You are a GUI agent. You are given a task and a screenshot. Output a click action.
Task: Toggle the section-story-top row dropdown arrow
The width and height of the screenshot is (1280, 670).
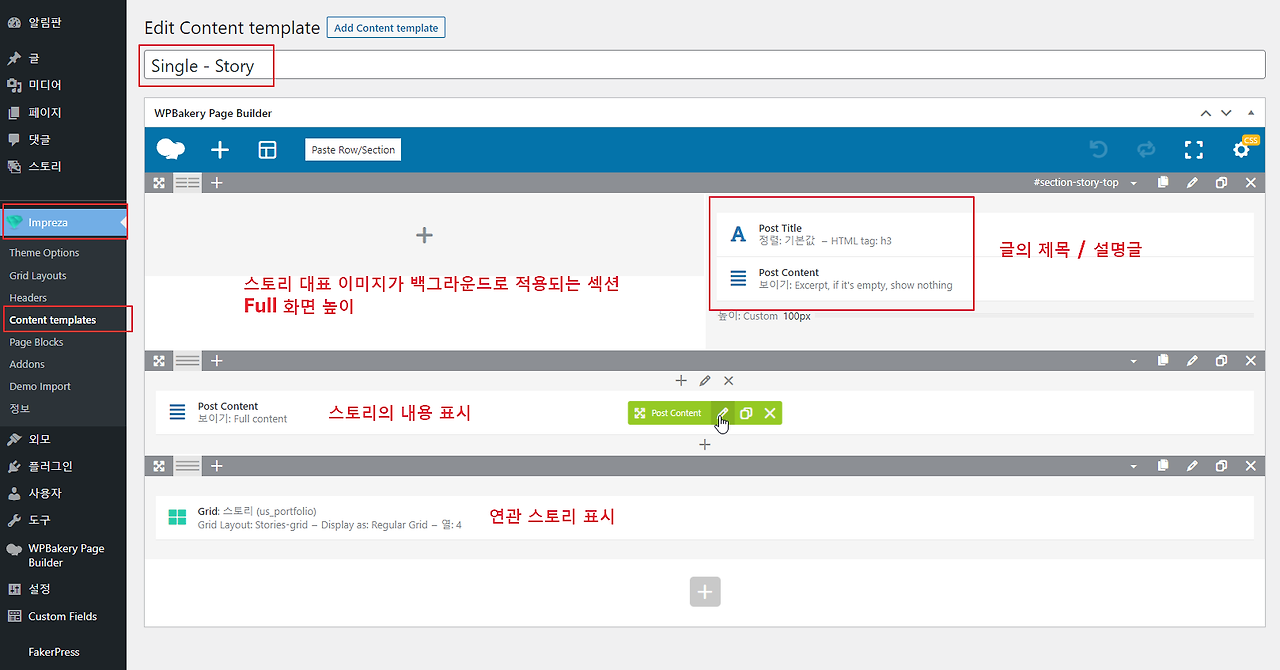1133,184
